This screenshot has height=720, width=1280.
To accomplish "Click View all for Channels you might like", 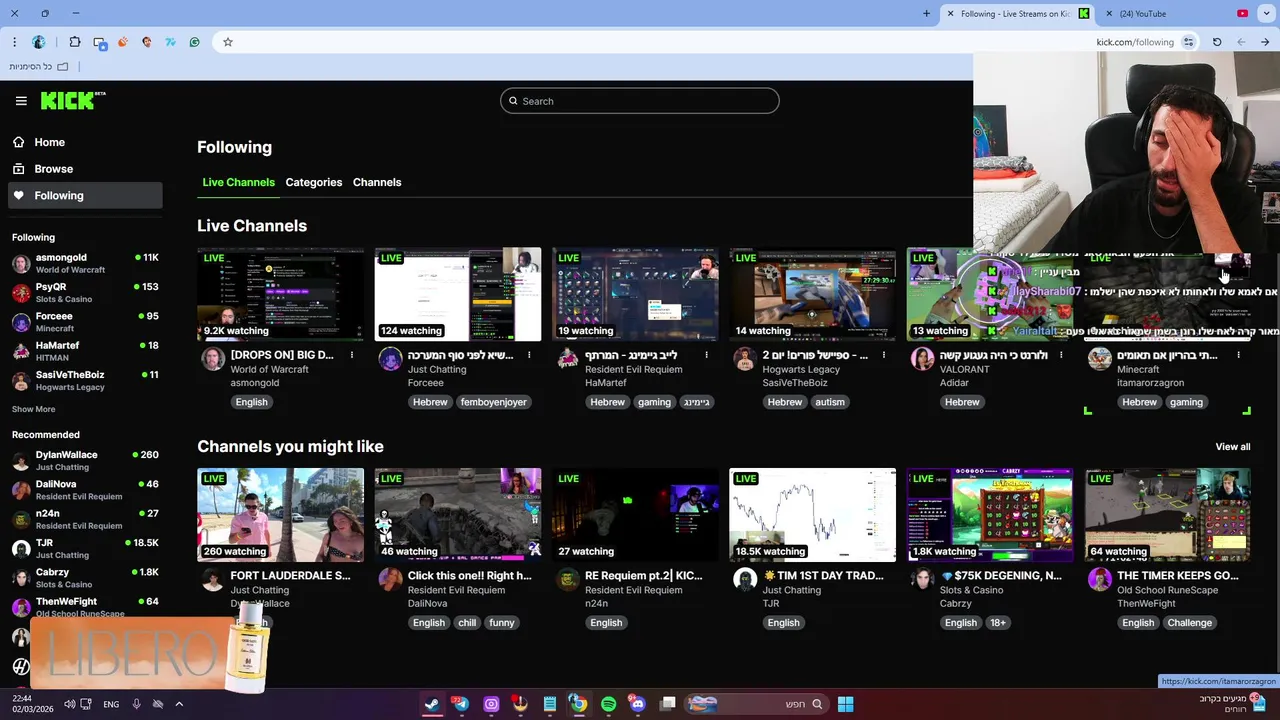I will [x=1232, y=447].
